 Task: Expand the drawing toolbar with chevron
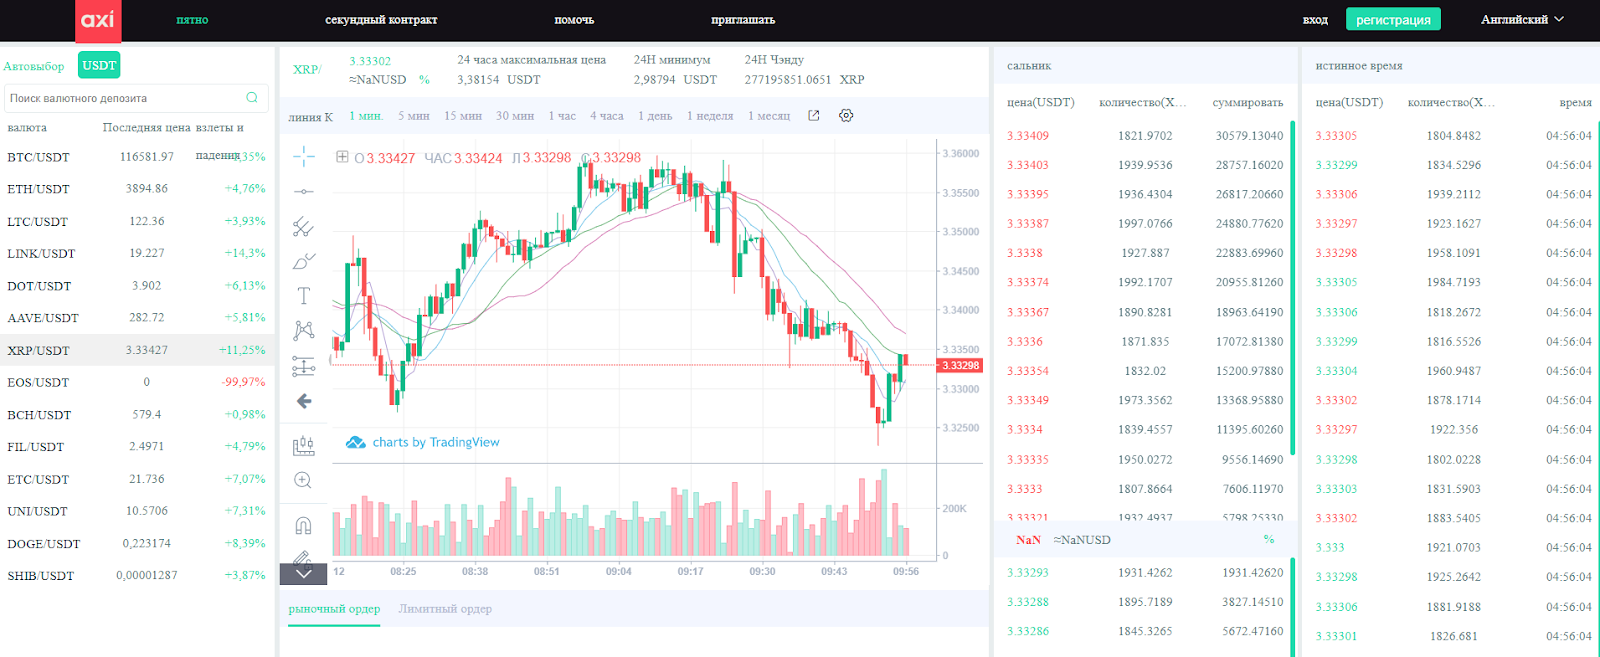coord(304,574)
